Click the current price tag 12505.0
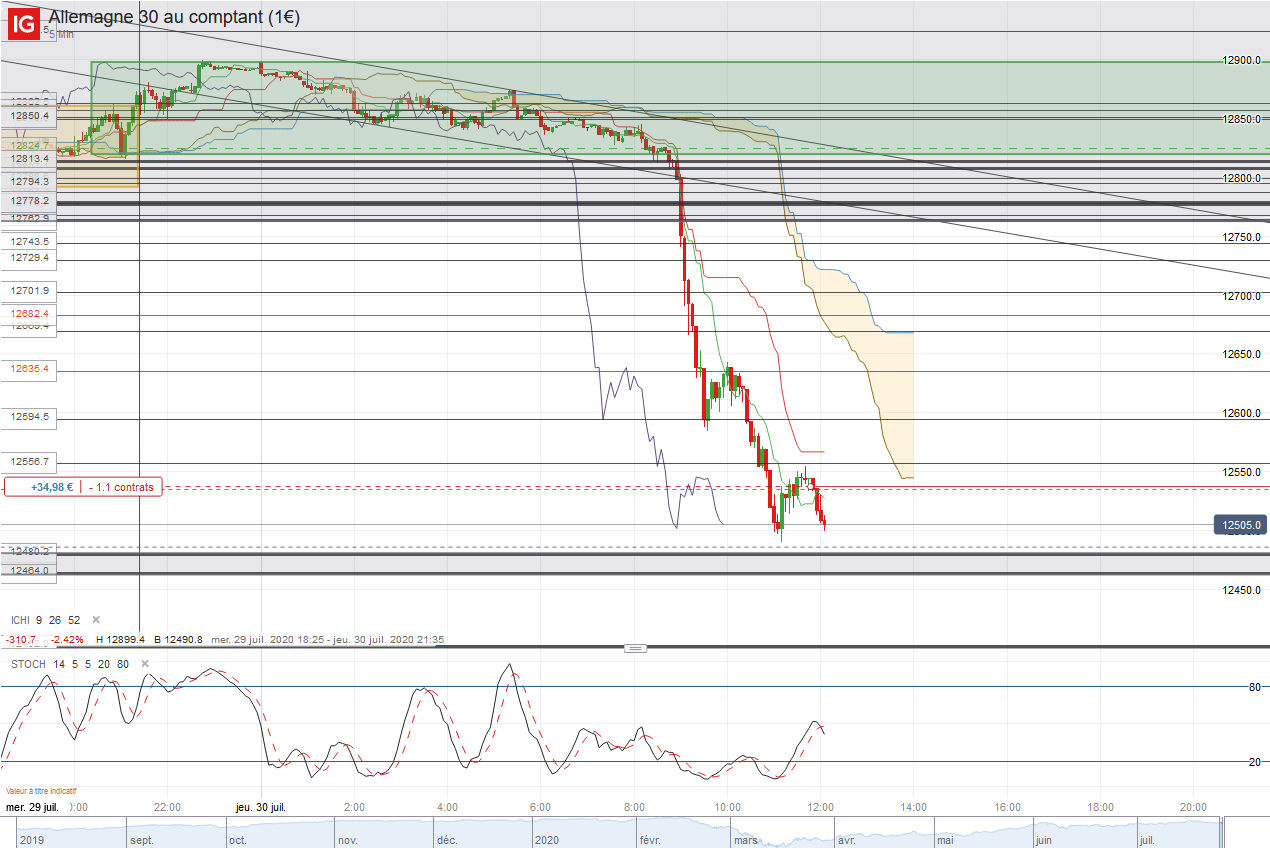Image resolution: width=1270 pixels, height=848 pixels. (1241, 524)
